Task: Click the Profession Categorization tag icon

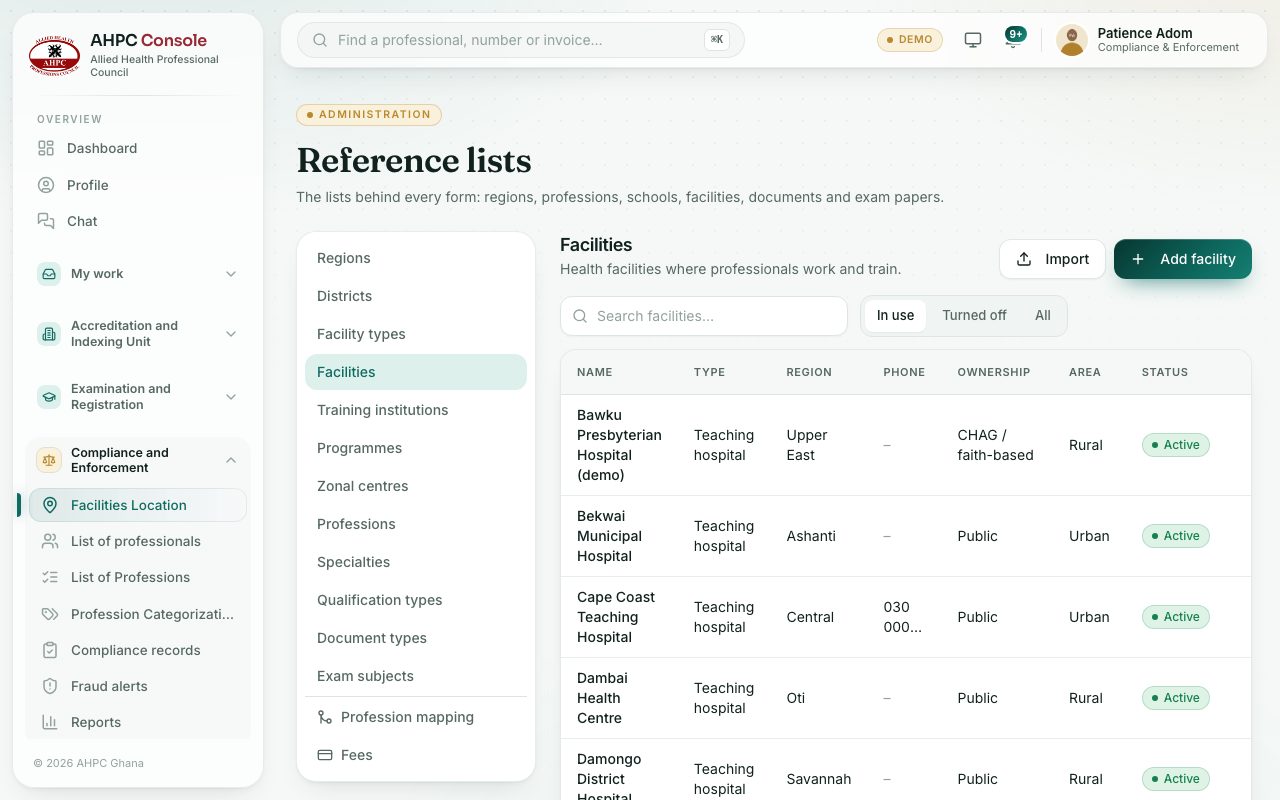Action: coord(50,614)
